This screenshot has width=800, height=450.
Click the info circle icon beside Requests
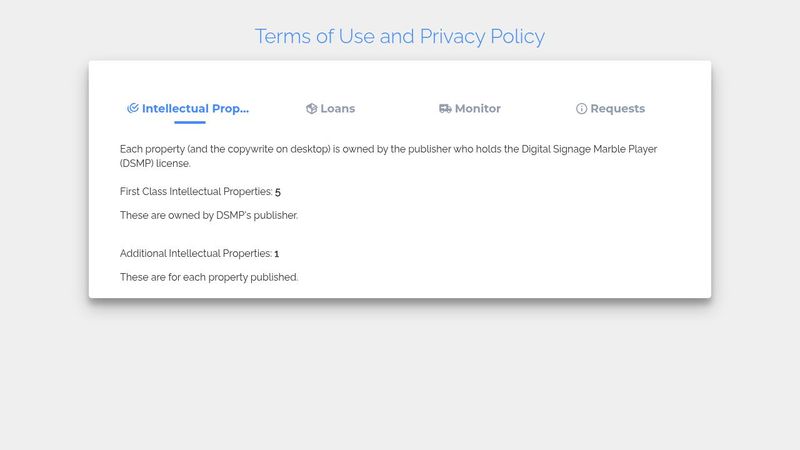click(x=581, y=108)
